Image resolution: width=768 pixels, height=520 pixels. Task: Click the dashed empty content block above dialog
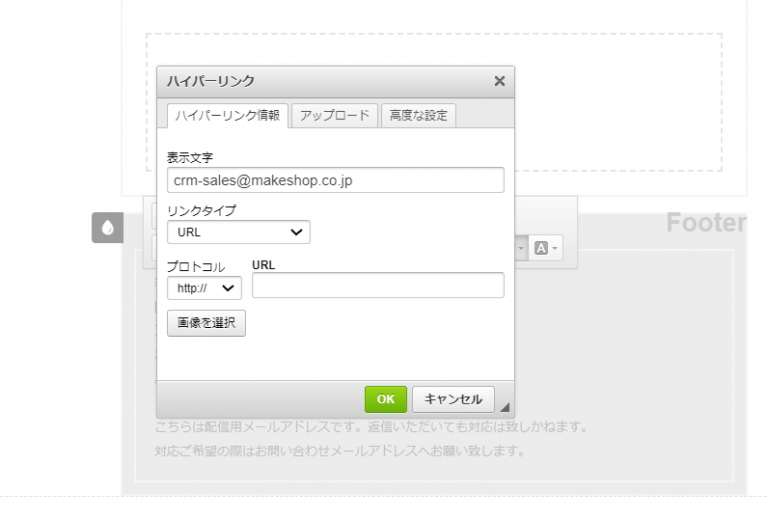[620, 100]
